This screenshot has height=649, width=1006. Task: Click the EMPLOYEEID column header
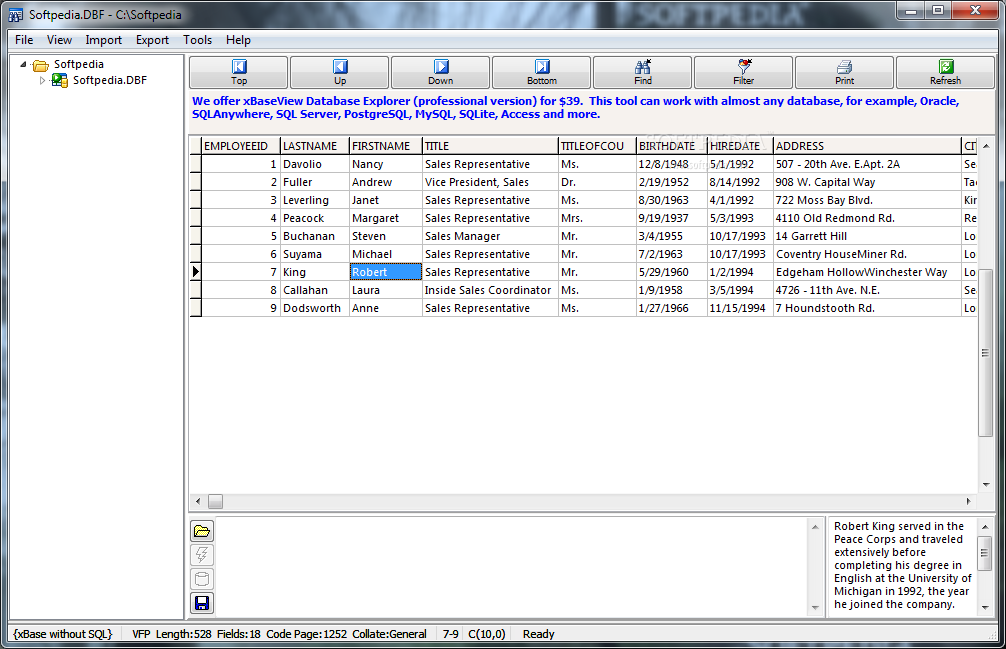[241, 146]
